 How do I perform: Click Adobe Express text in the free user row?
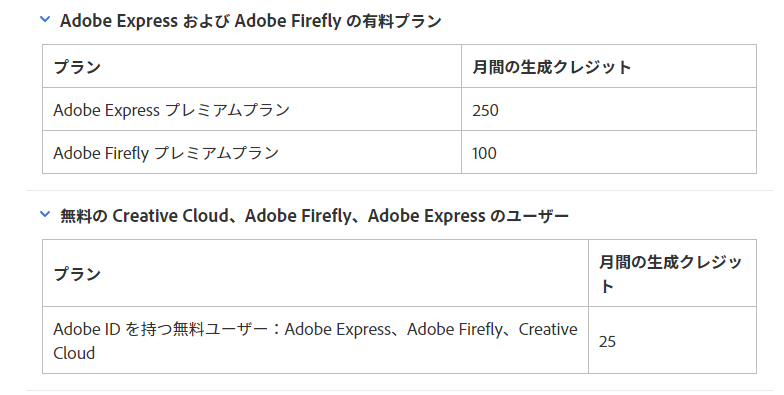point(338,330)
